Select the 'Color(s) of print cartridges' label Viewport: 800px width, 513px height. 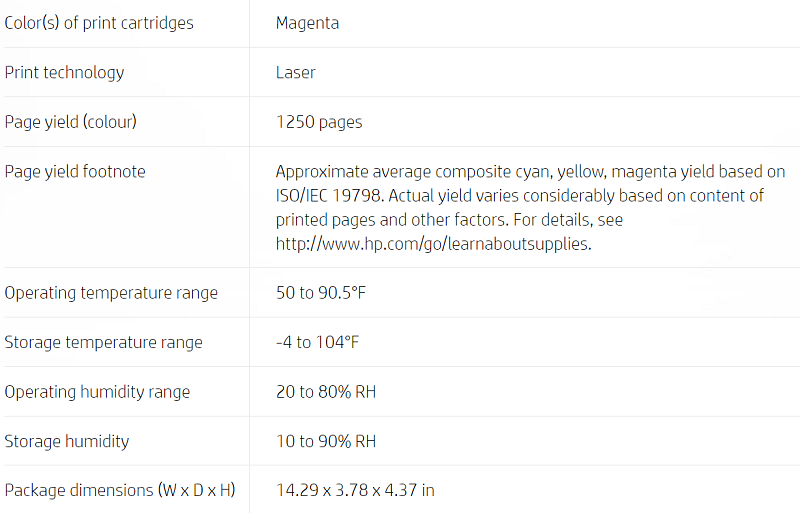(99, 23)
